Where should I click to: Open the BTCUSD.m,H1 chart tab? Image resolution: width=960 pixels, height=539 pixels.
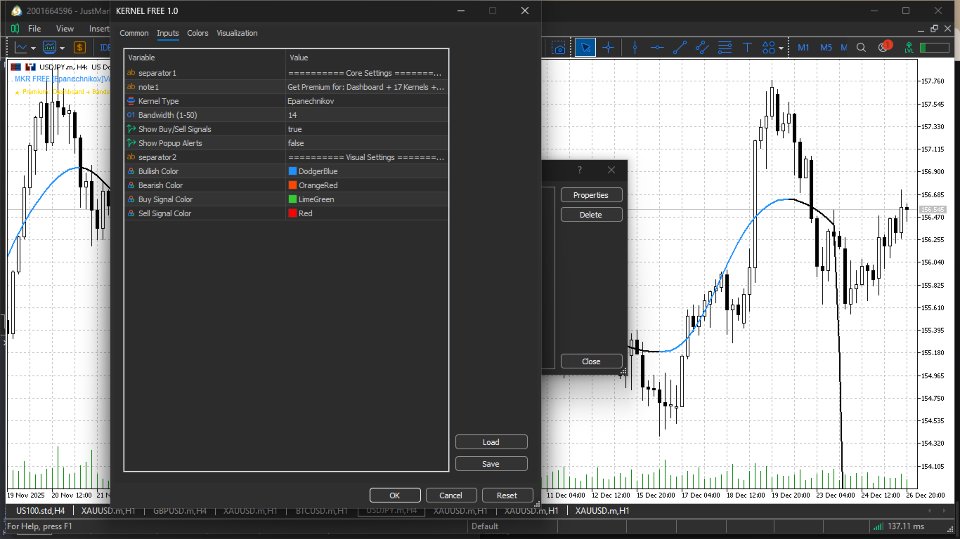pyautogui.click(x=321, y=510)
